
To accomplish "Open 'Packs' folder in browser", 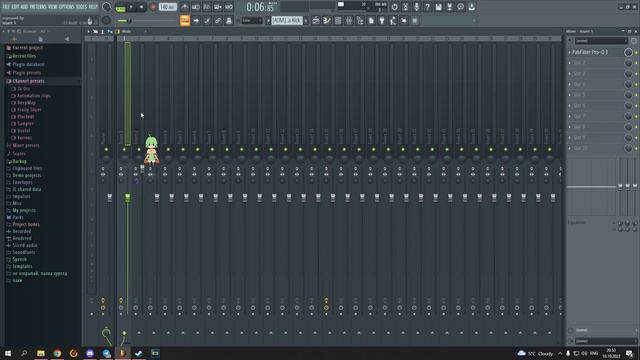I will pyautogui.click(x=18, y=218).
